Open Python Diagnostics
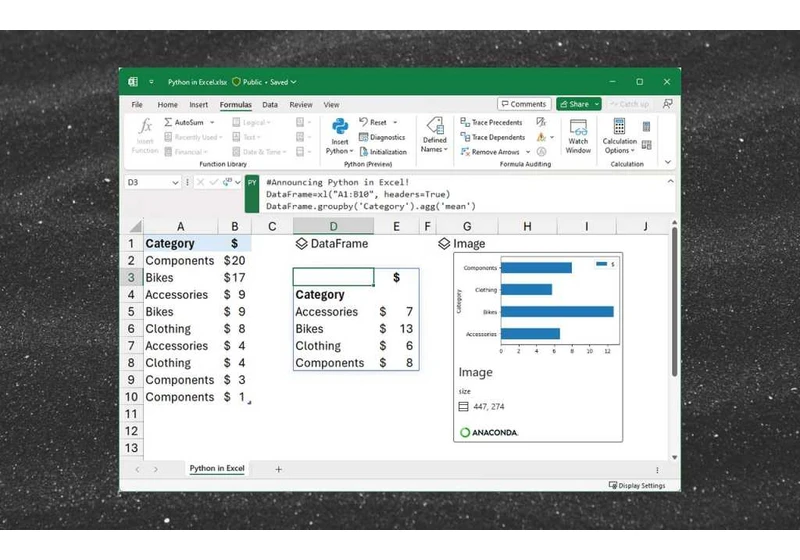The image size is (800, 560). pyautogui.click(x=382, y=137)
